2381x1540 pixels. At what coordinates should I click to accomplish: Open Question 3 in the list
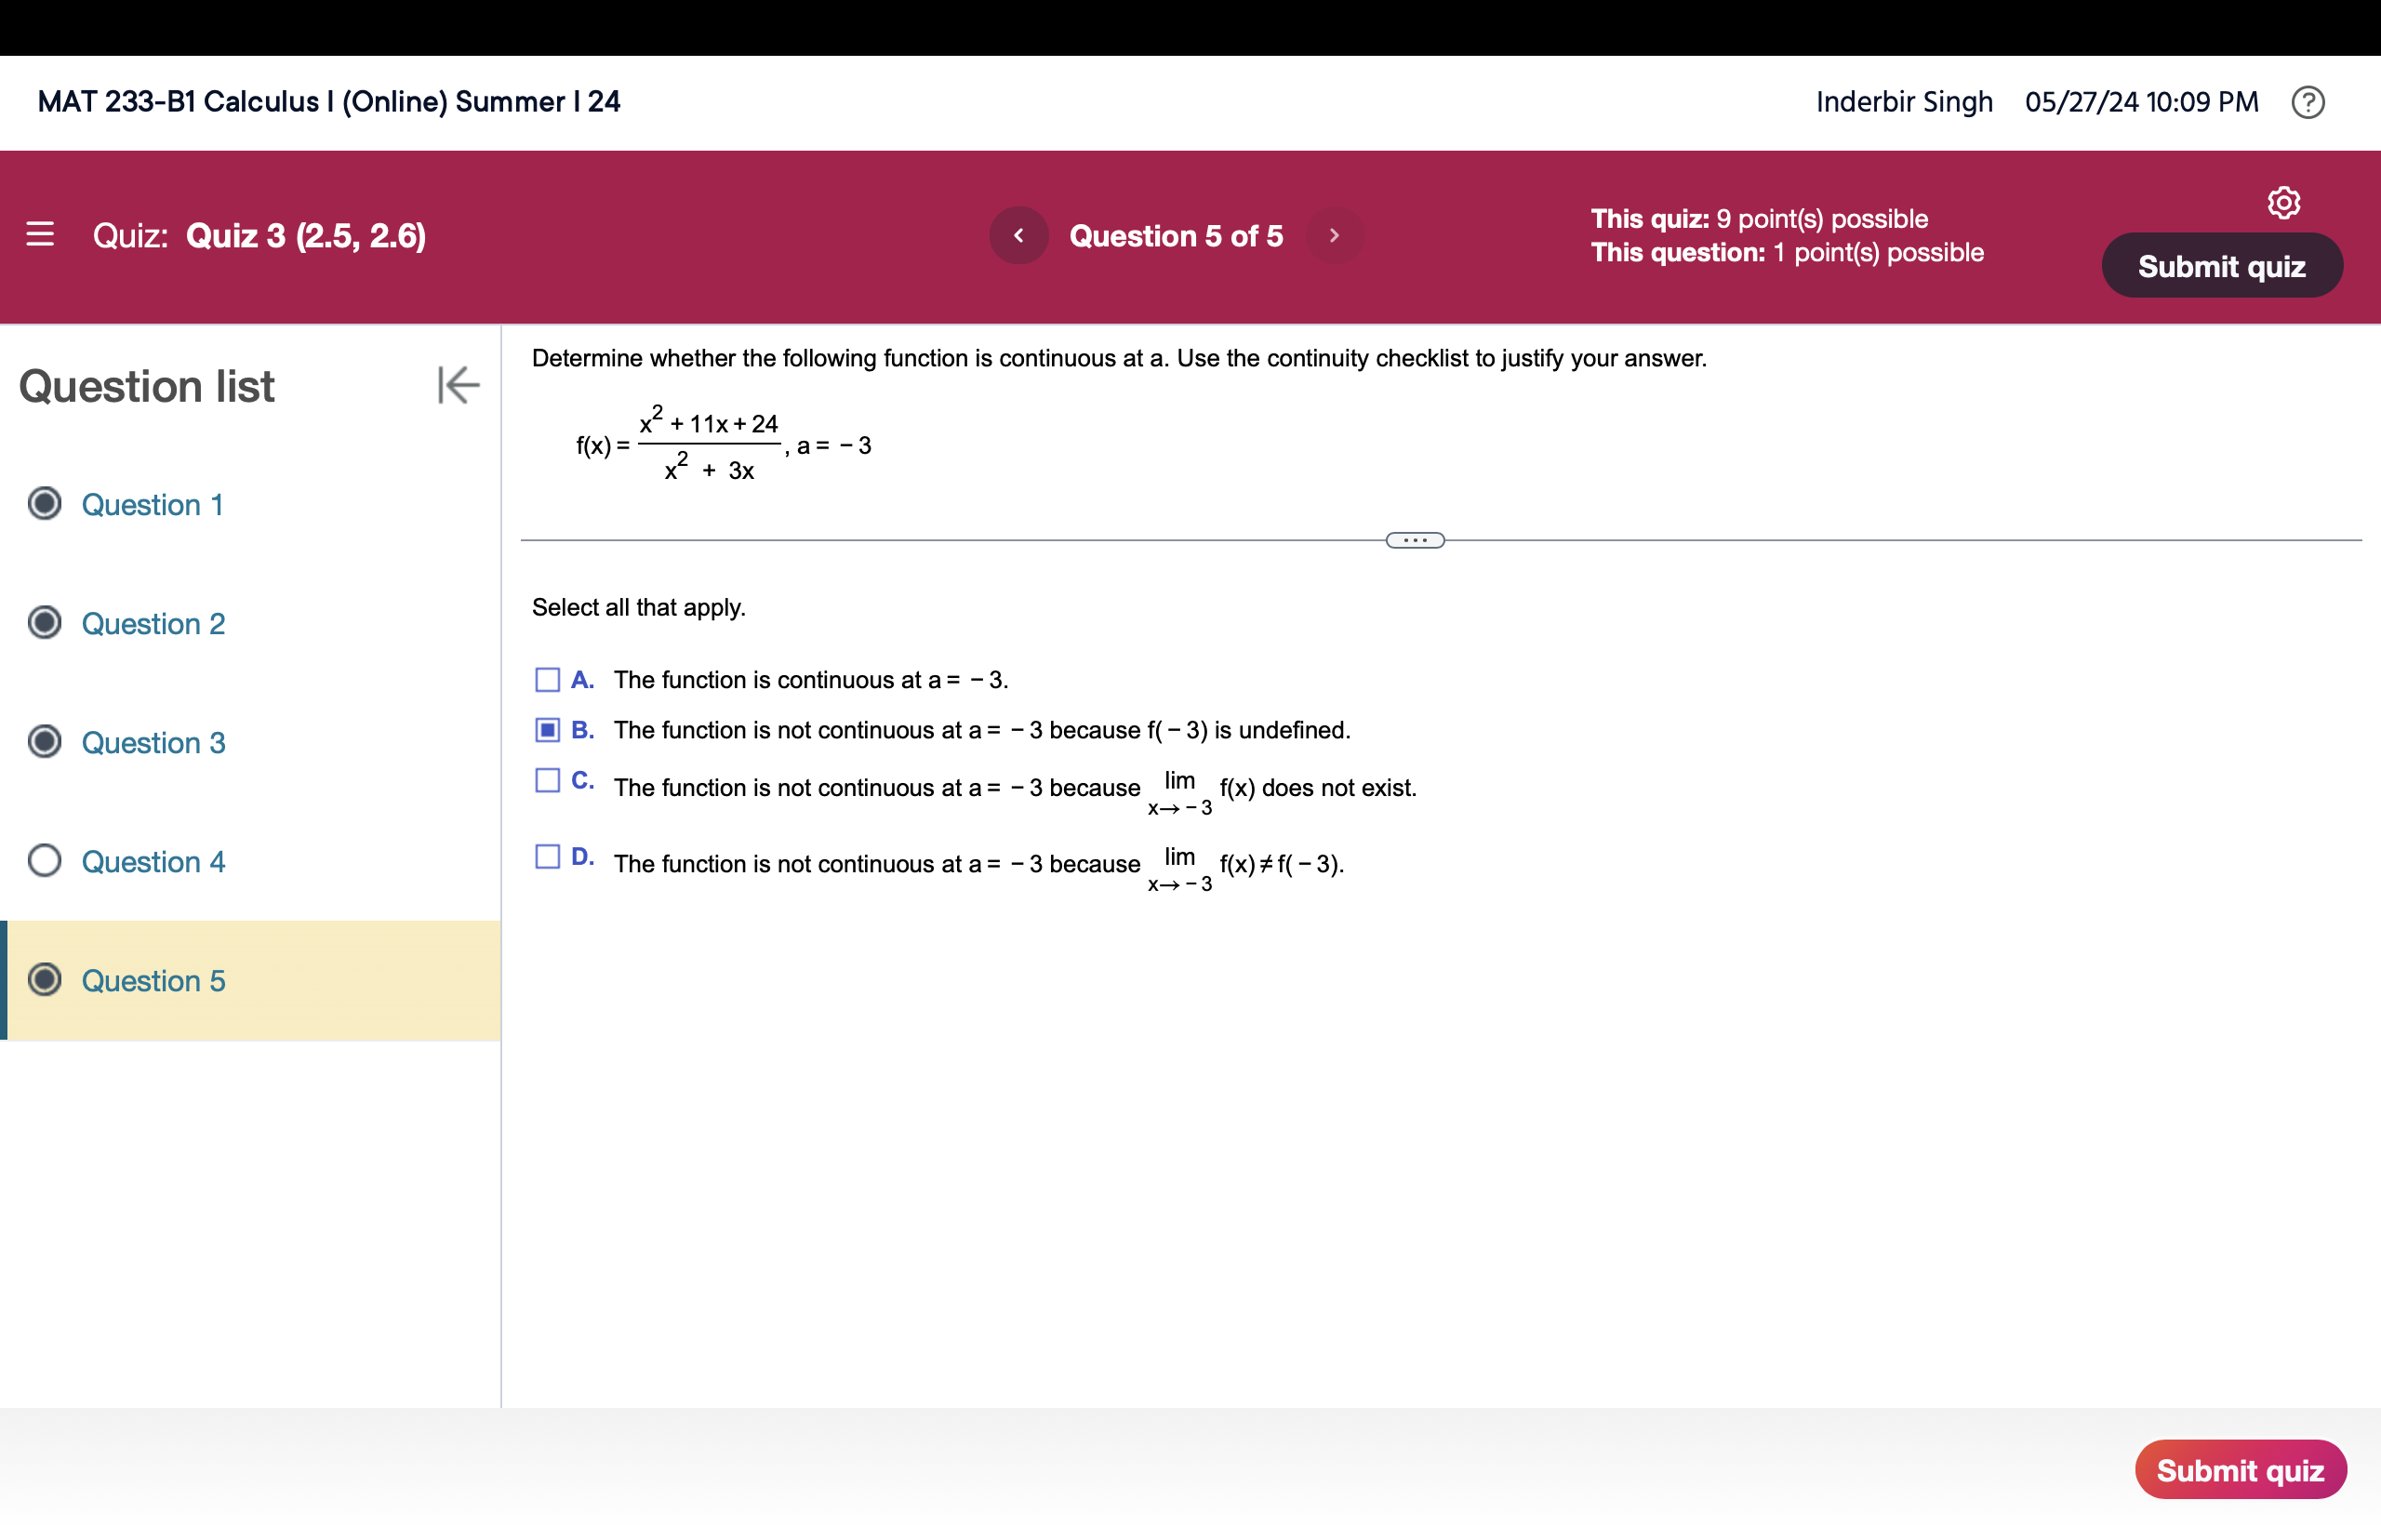tap(153, 743)
